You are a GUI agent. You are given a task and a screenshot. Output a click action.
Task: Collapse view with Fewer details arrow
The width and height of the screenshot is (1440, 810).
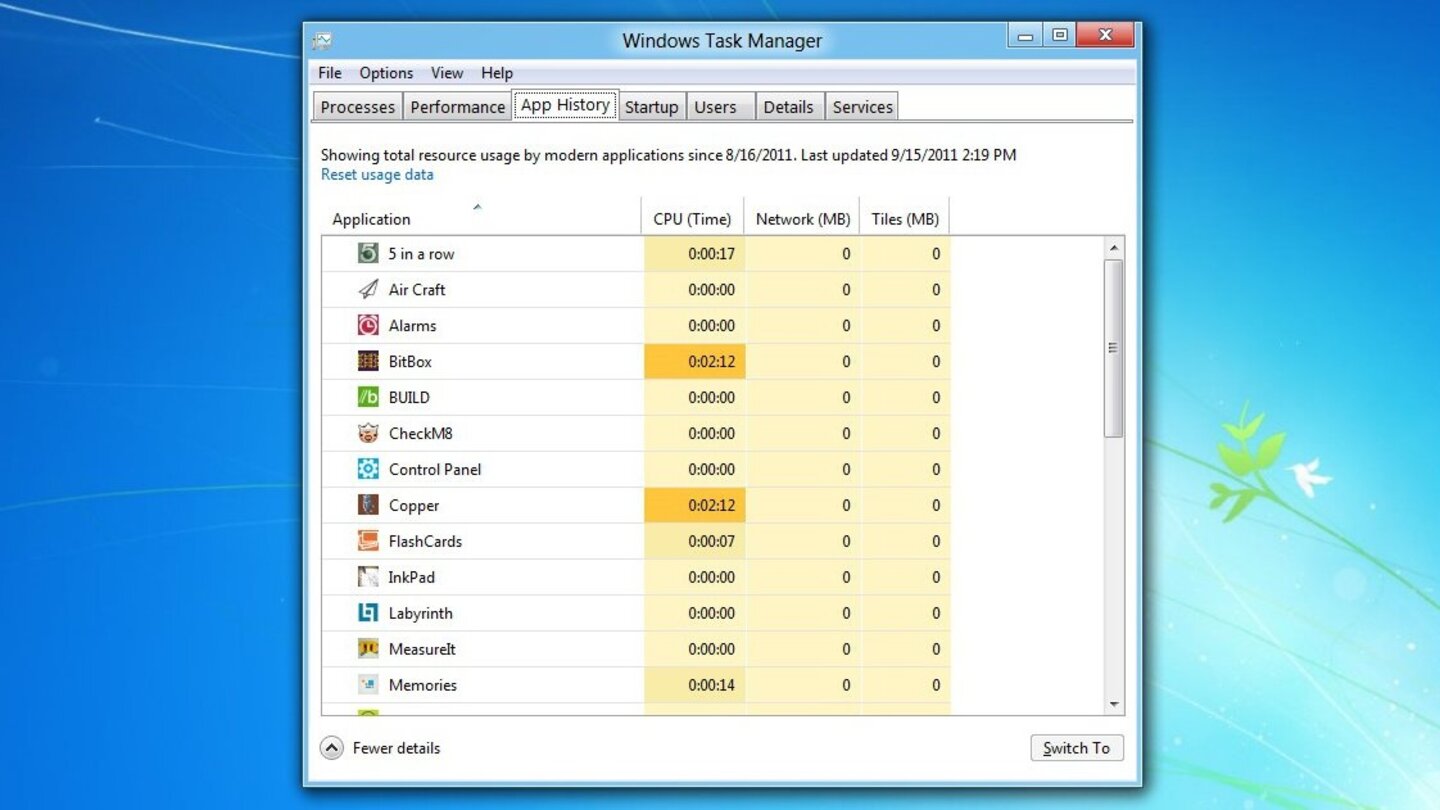(x=331, y=748)
